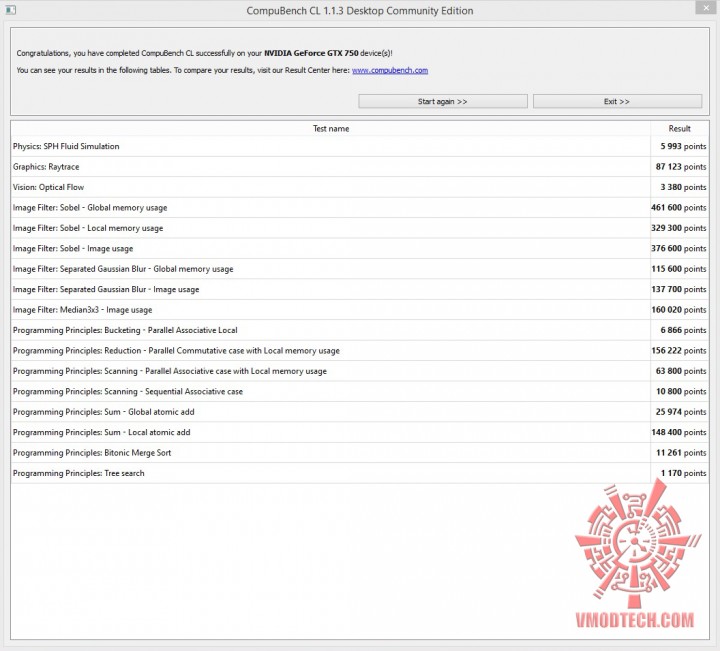Screen dimensions: 720x651
Task: Click the 25 974 points result
Action: pos(681,412)
